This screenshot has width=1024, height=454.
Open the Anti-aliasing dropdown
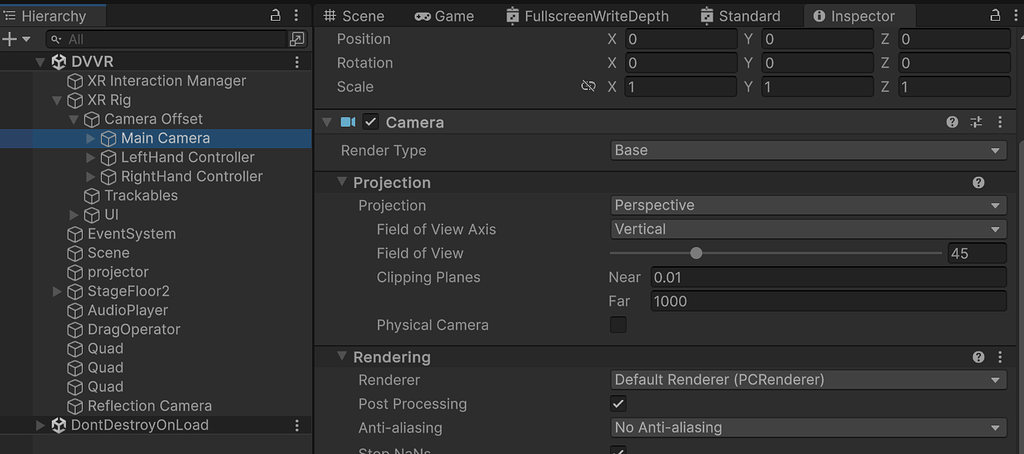pyautogui.click(x=808, y=428)
